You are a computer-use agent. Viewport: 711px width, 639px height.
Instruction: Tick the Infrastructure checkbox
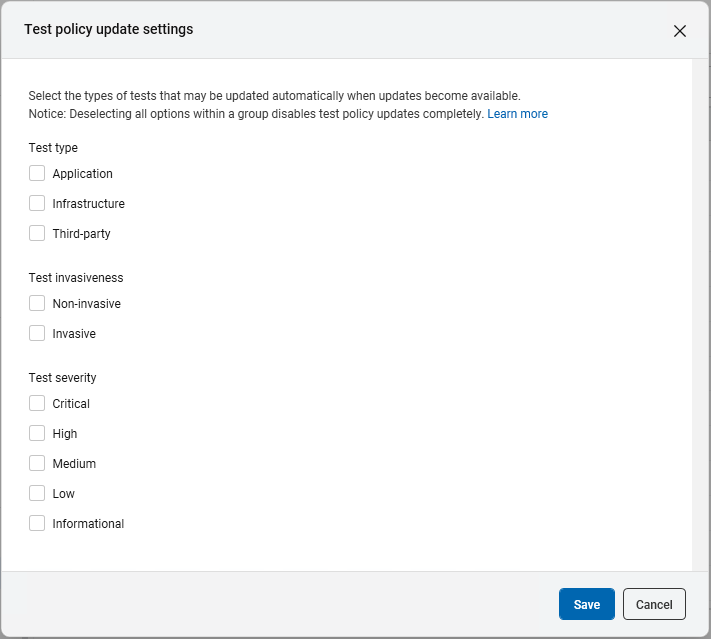tap(37, 204)
